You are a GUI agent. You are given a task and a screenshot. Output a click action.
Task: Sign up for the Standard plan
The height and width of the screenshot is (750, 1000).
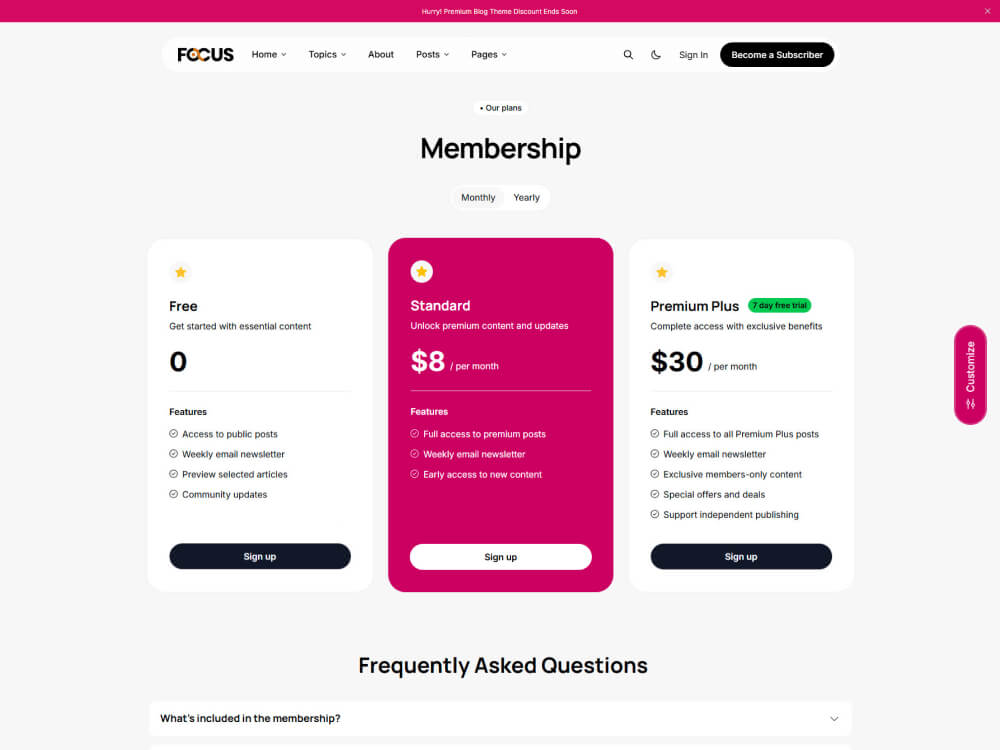(500, 556)
